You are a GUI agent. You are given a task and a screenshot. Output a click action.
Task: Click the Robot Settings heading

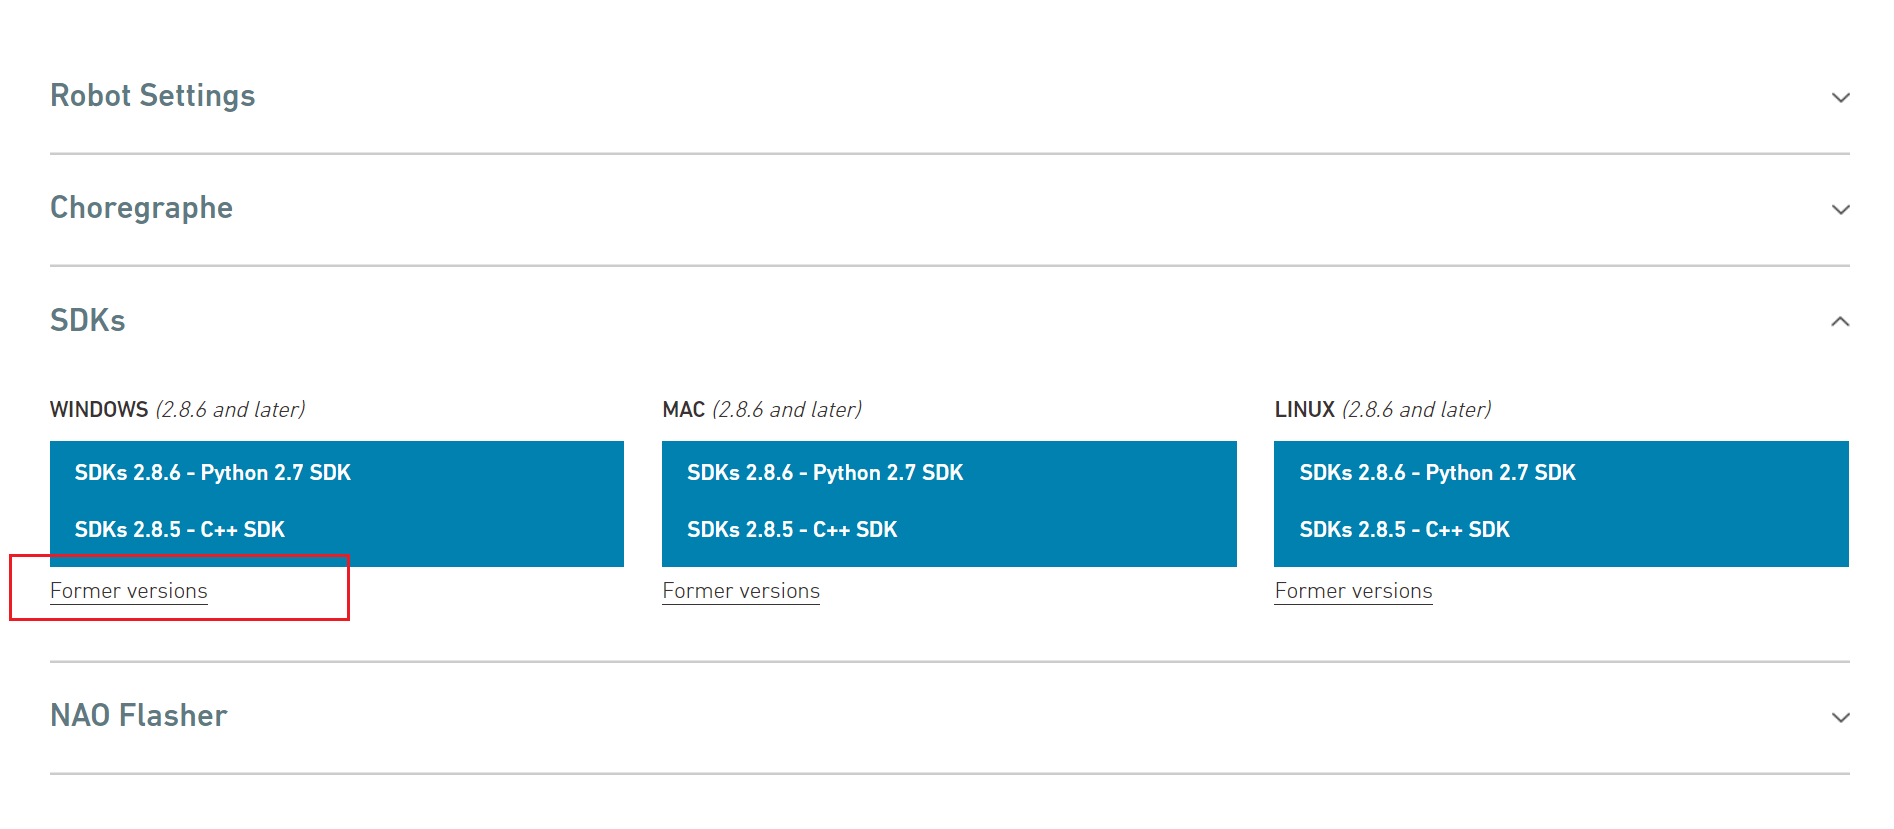click(153, 96)
